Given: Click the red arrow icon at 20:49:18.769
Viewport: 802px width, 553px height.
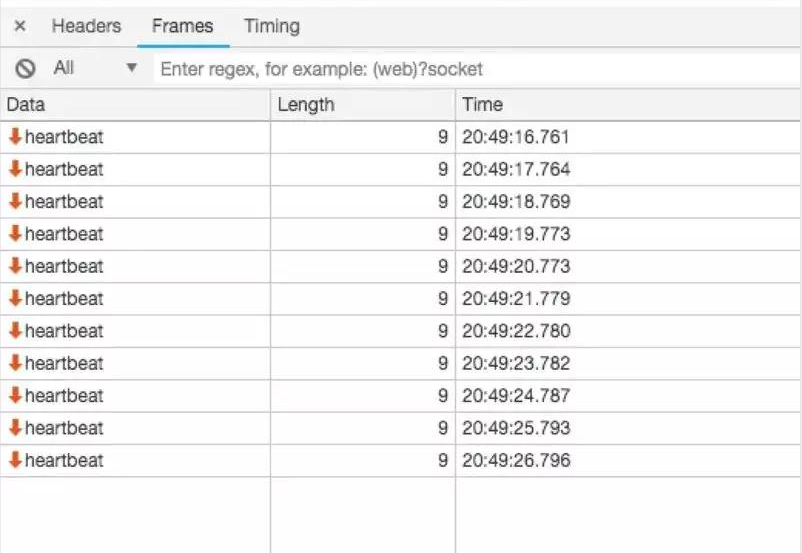Looking at the screenshot, I should click(15, 201).
